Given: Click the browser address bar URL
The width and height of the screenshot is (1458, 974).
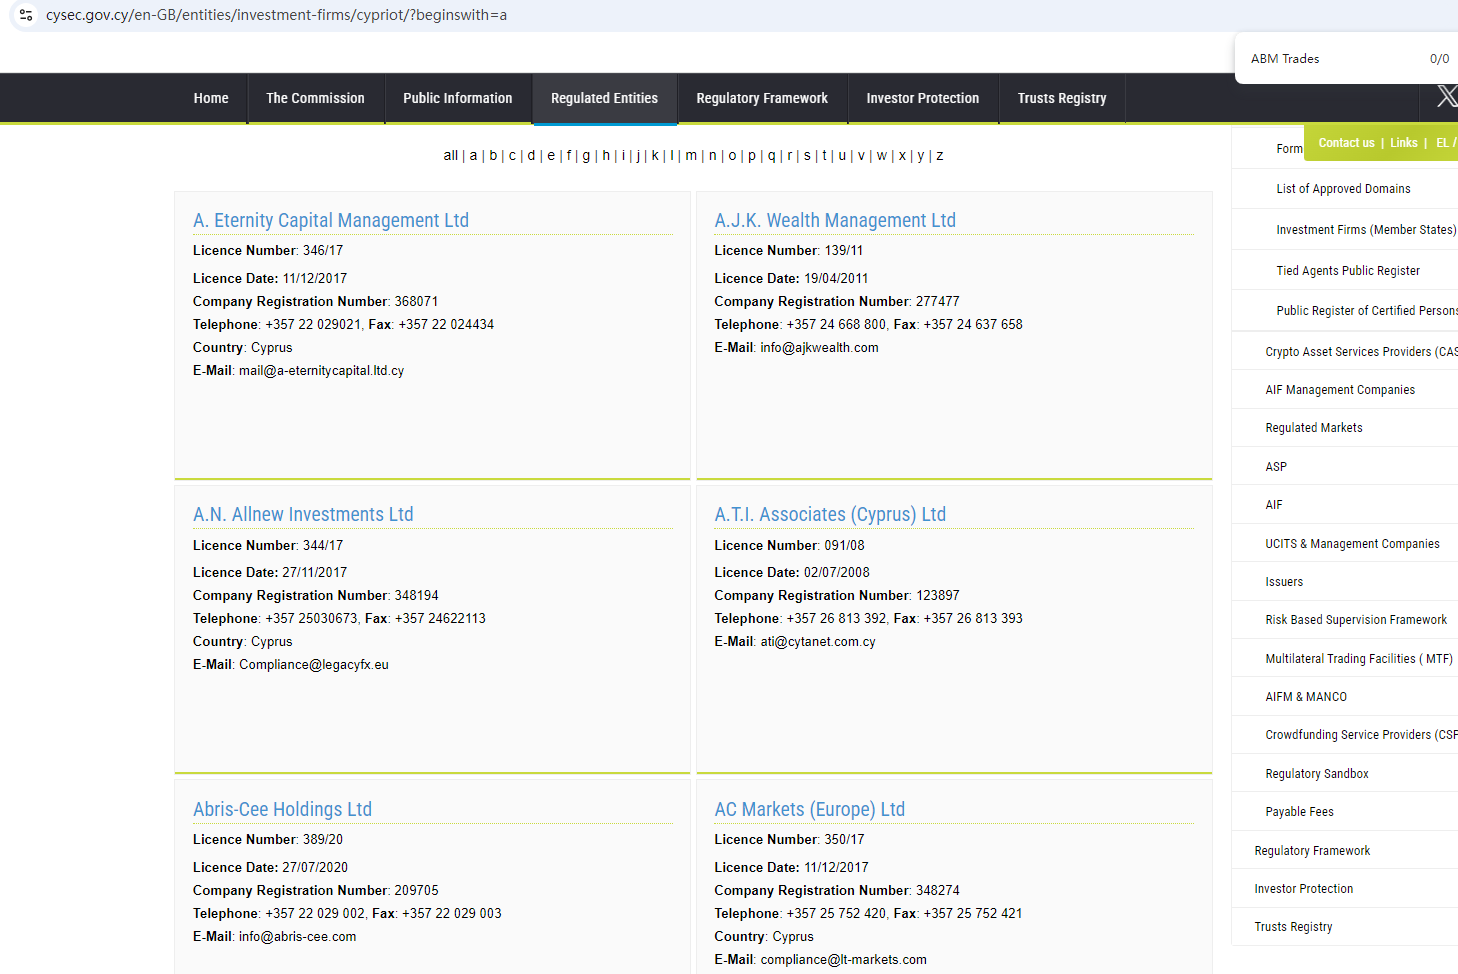Looking at the screenshot, I should [276, 15].
